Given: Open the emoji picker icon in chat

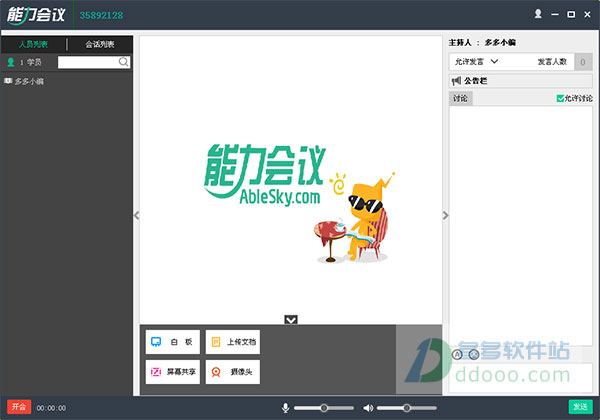Looking at the screenshot, I should 474,355.
